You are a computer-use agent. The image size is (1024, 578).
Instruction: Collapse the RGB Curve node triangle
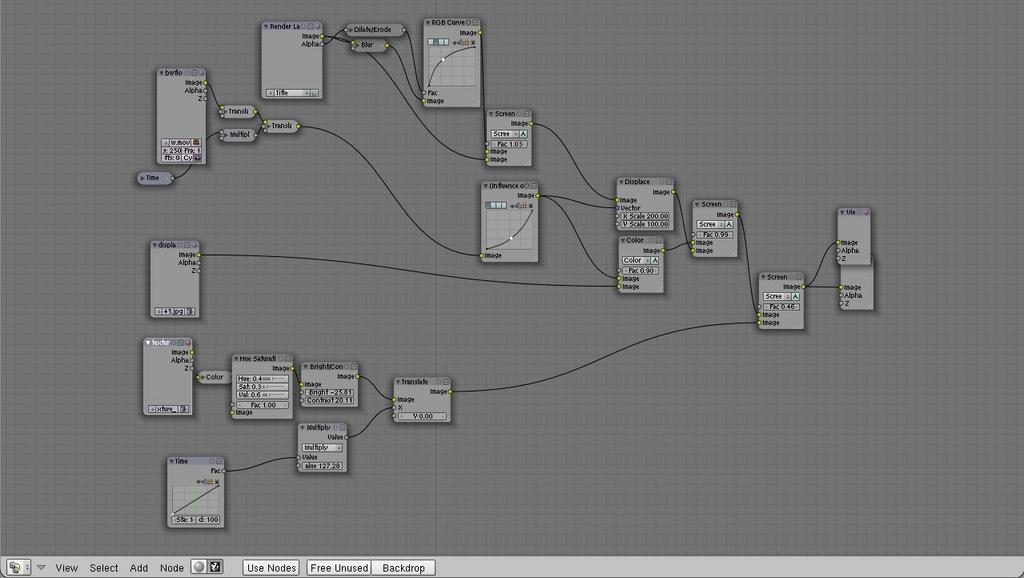(428, 23)
